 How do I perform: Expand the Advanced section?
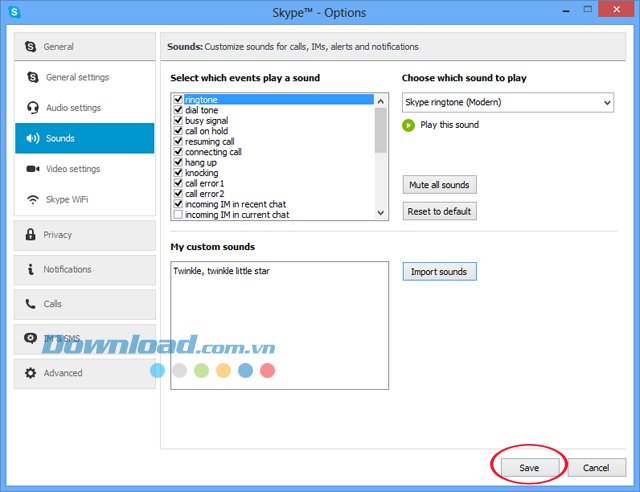point(85,373)
